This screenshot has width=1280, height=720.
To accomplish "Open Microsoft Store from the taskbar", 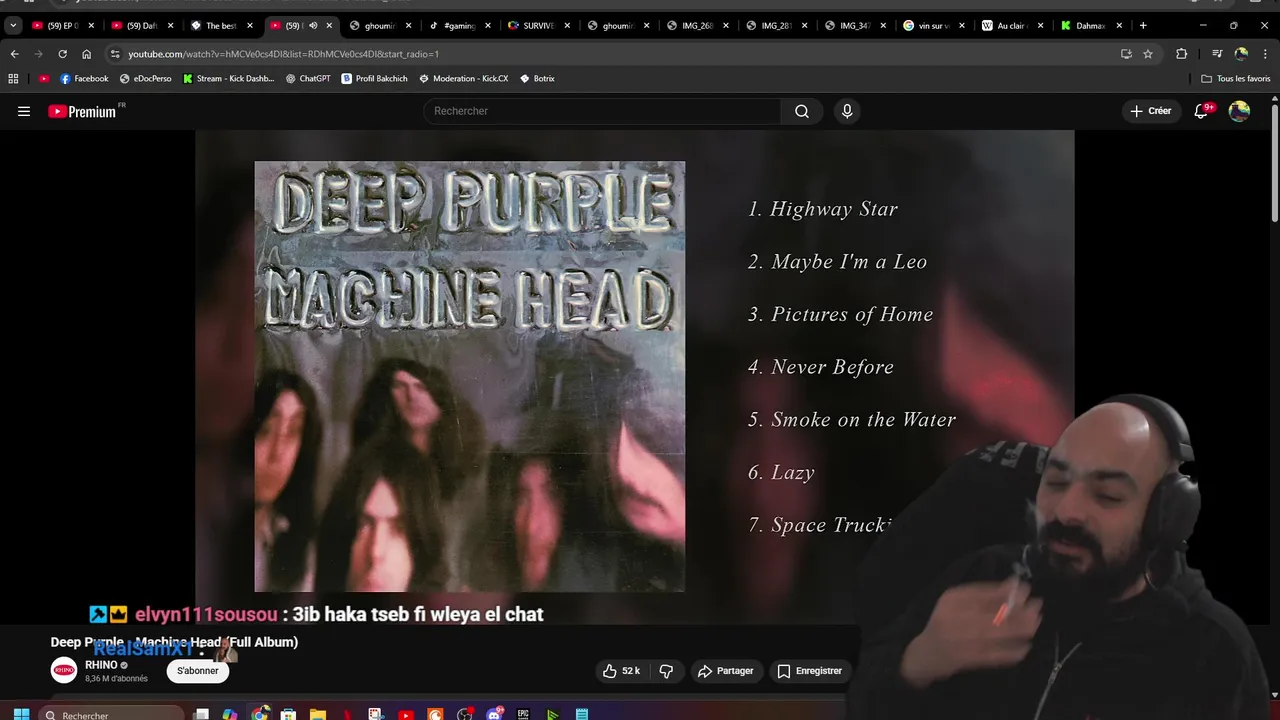I will pos(289,714).
